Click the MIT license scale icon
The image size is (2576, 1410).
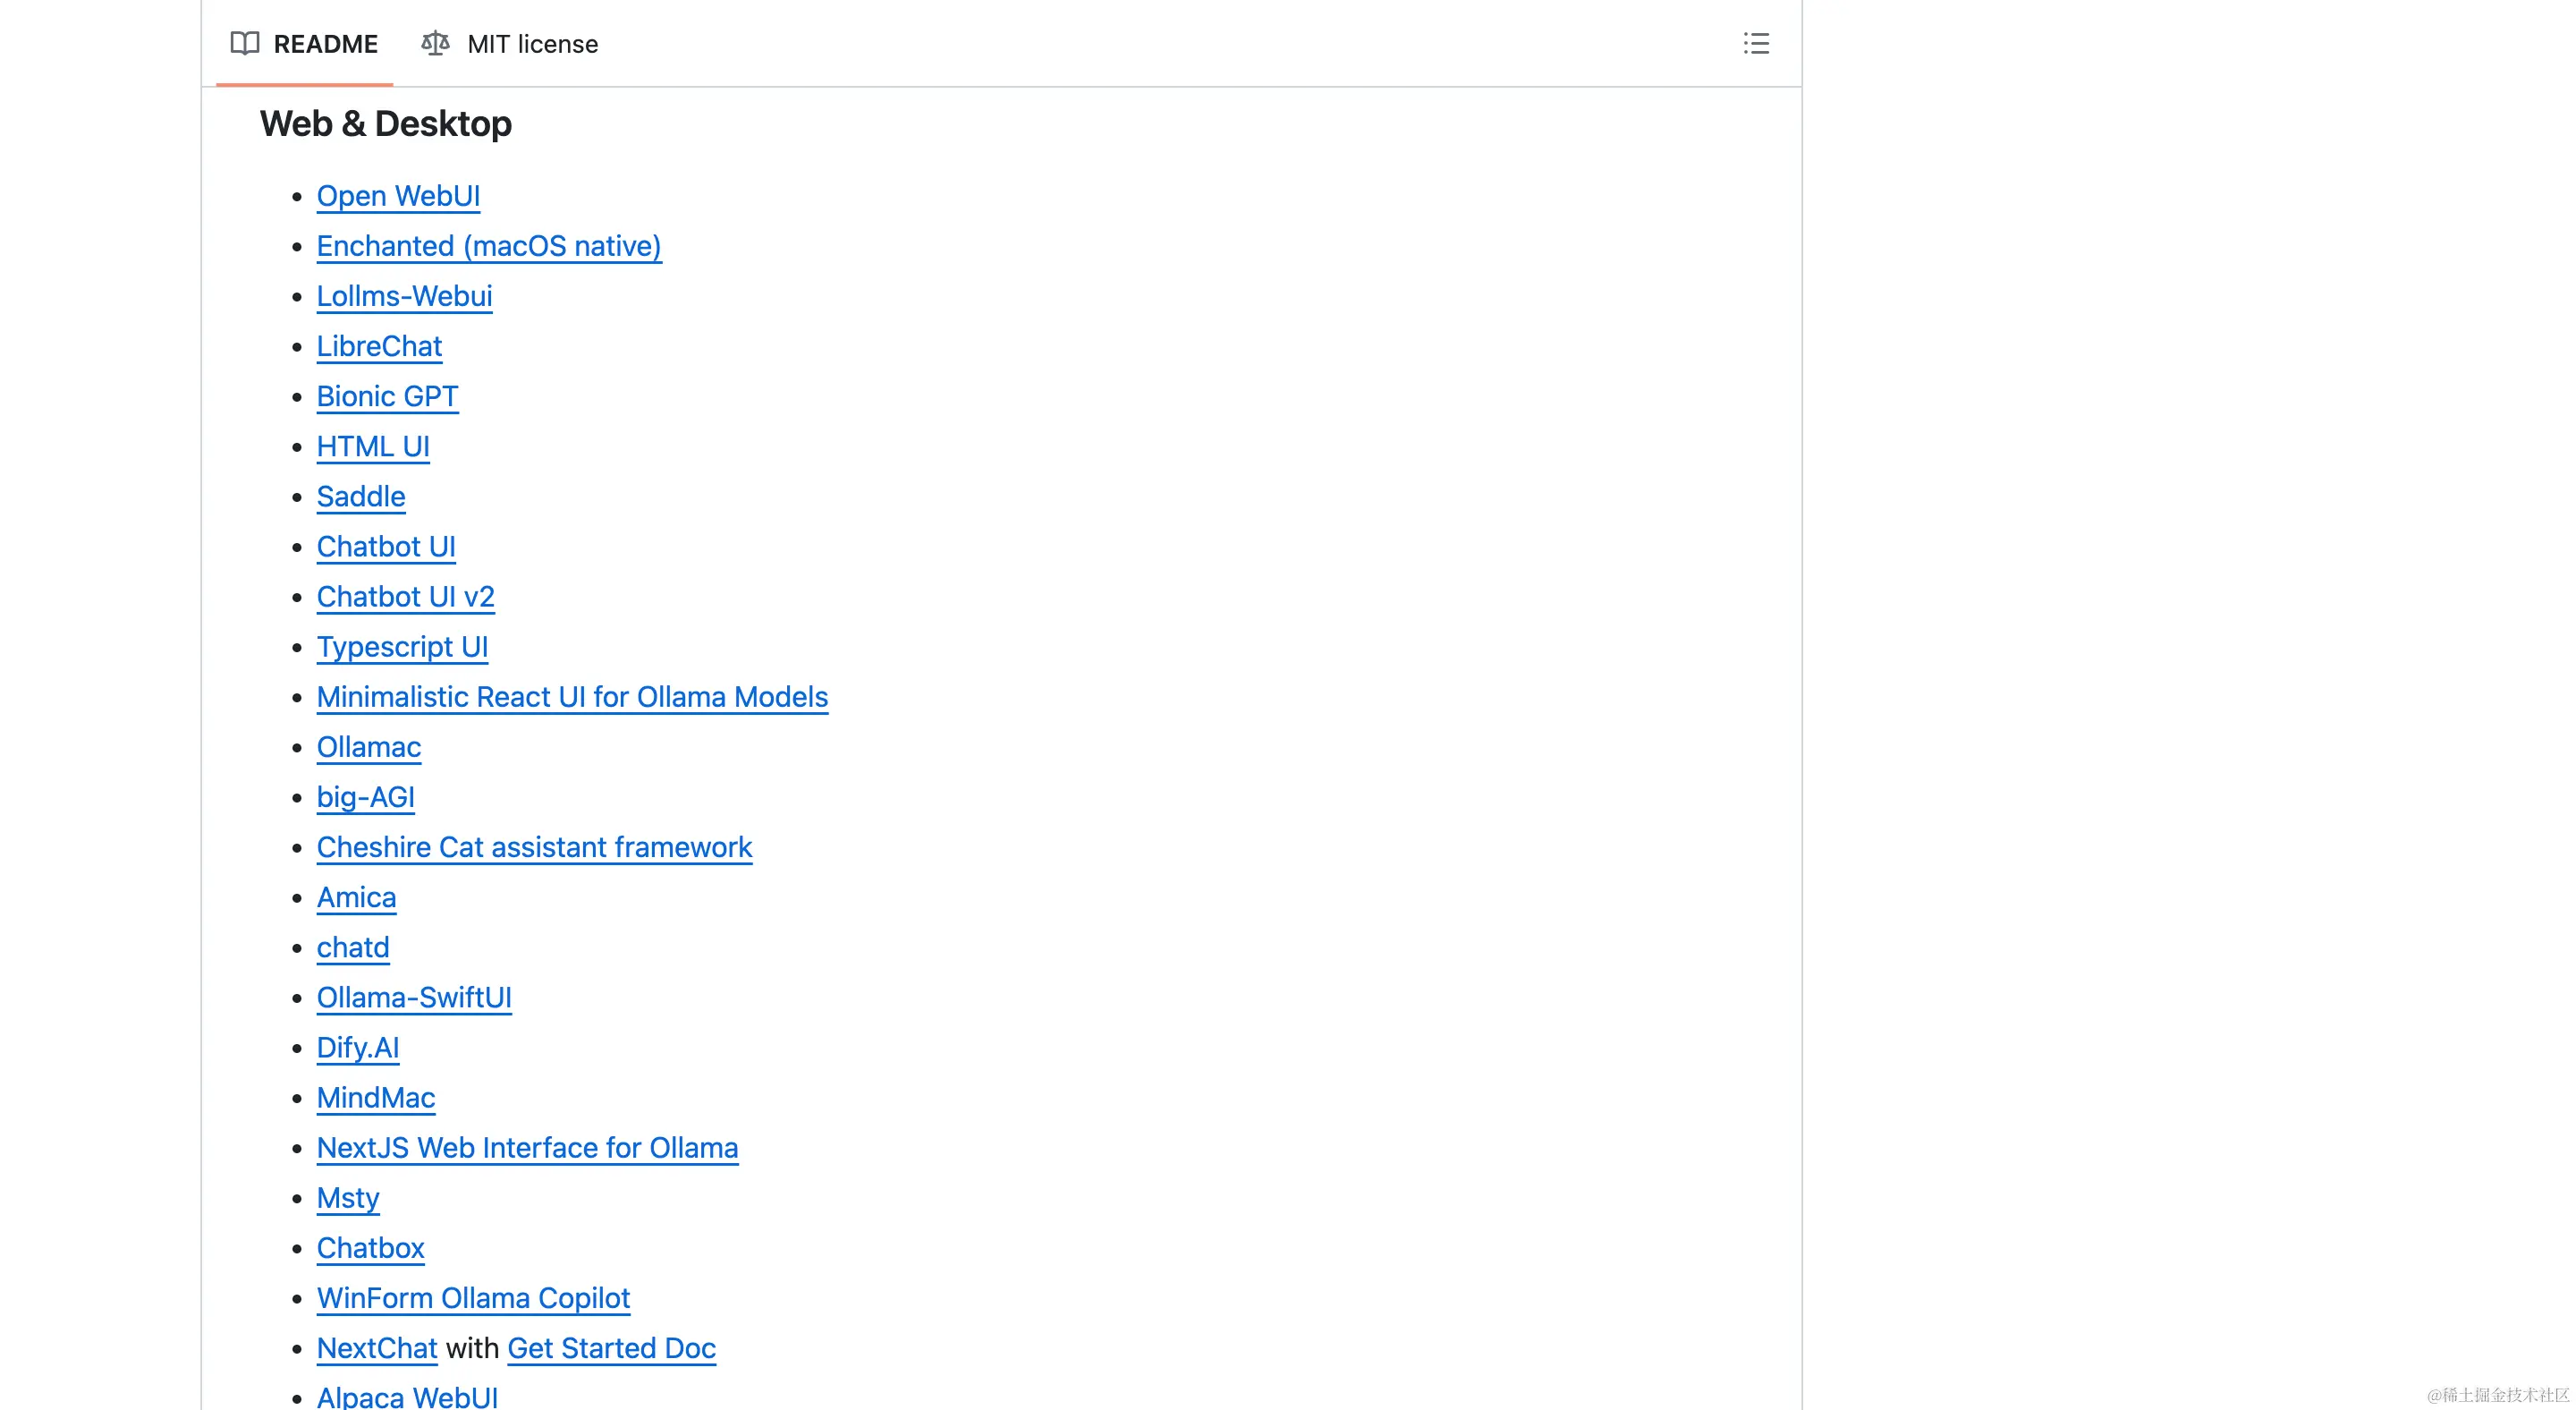(x=435, y=44)
